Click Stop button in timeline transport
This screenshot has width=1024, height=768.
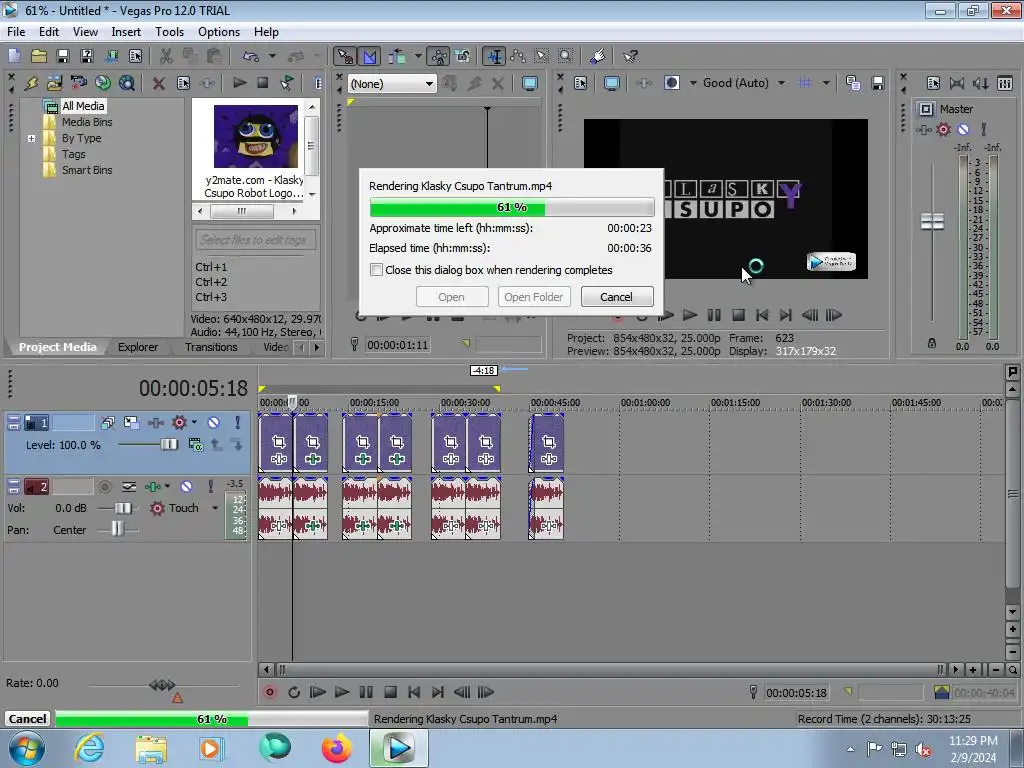coord(391,692)
